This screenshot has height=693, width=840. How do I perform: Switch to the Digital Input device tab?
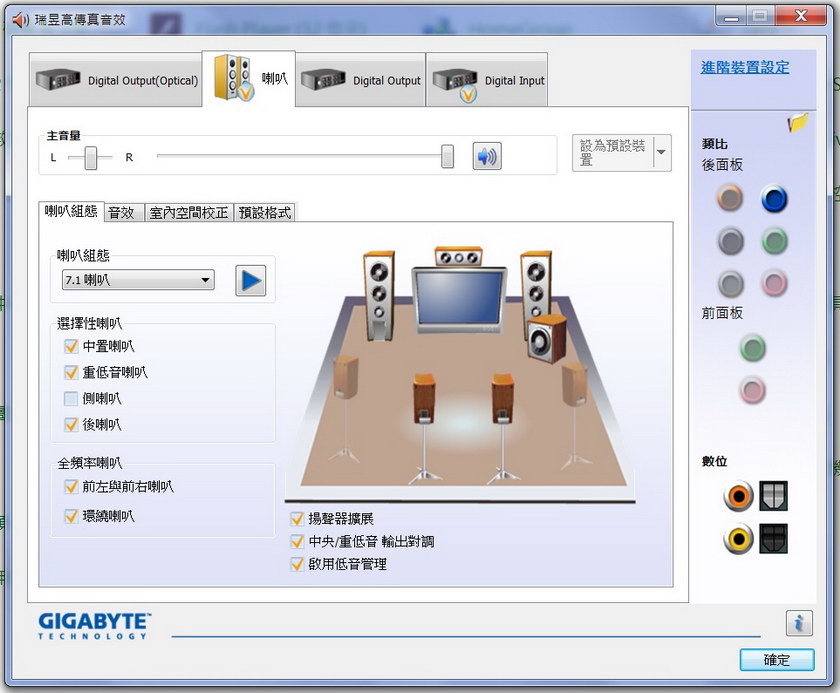(x=487, y=80)
